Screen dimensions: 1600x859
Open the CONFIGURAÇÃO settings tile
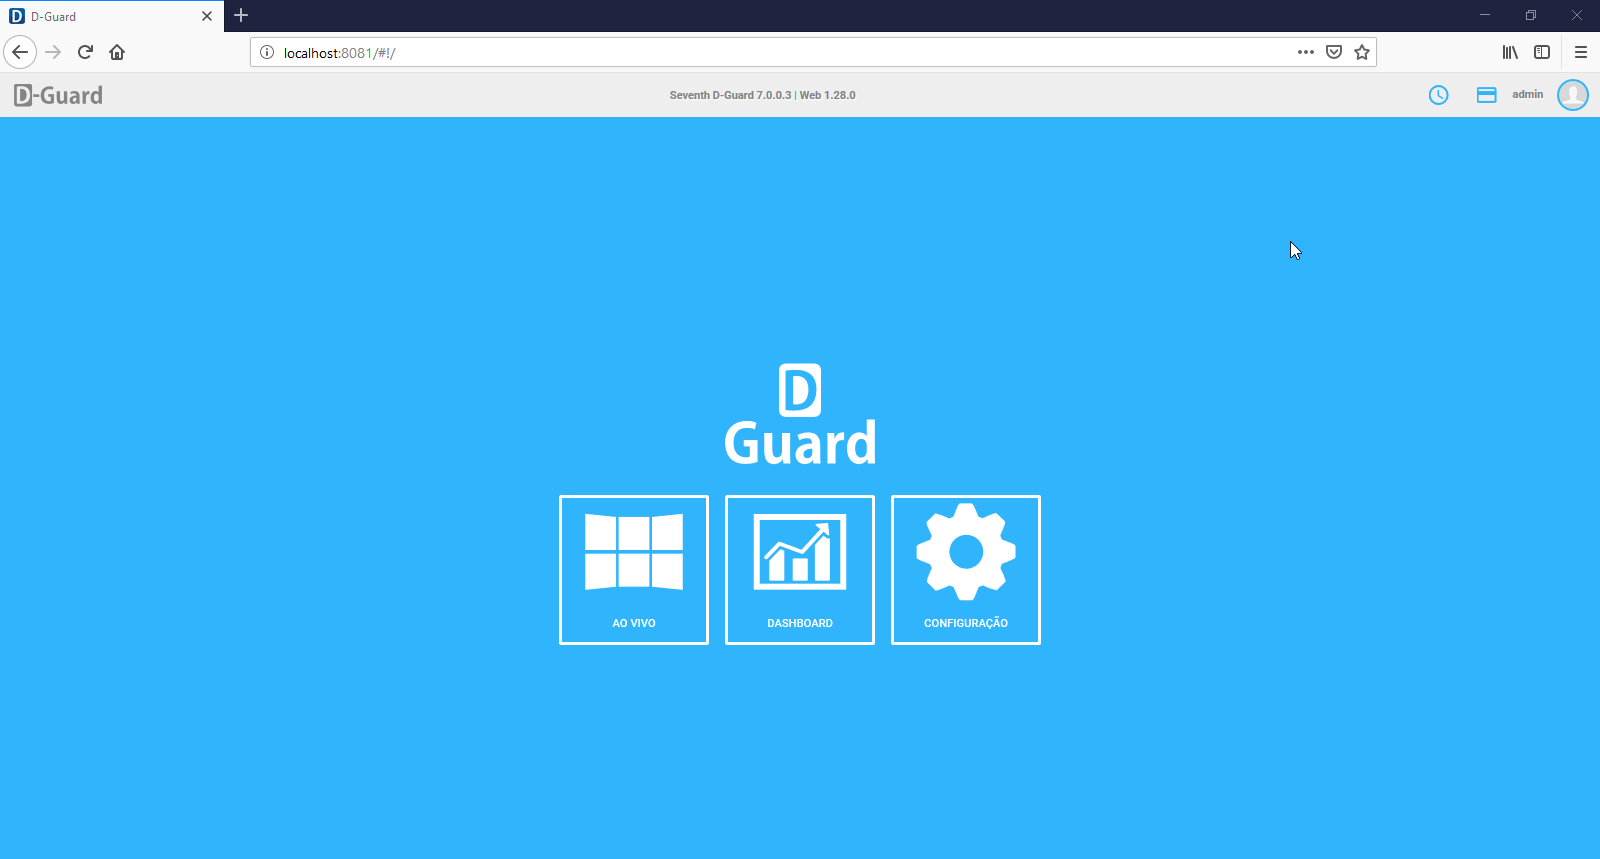point(966,570)
